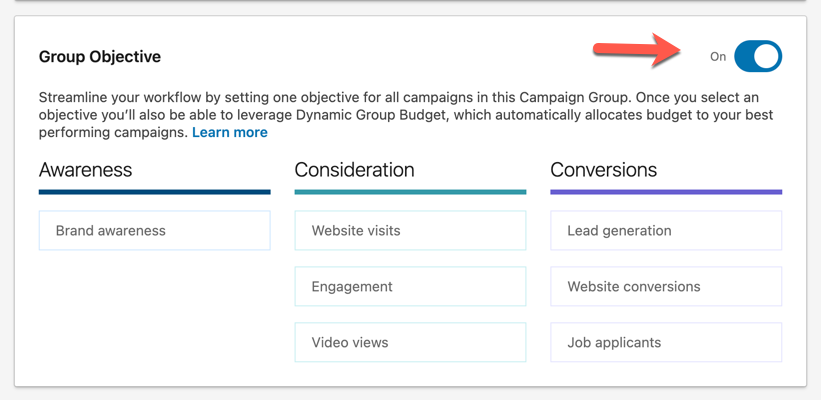Click the Consideration column heading

coord(354,170)
